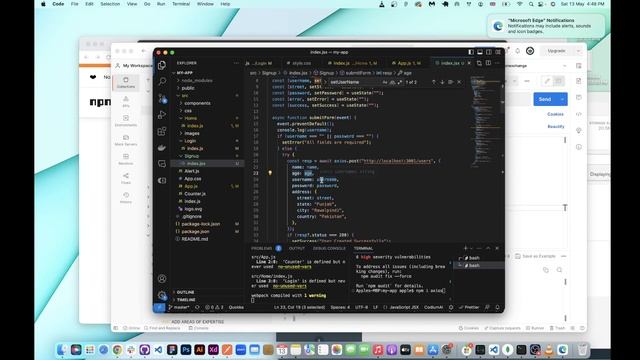
Task: Open Adobe XD from the Dock
Action: click(x=213, y=349)
